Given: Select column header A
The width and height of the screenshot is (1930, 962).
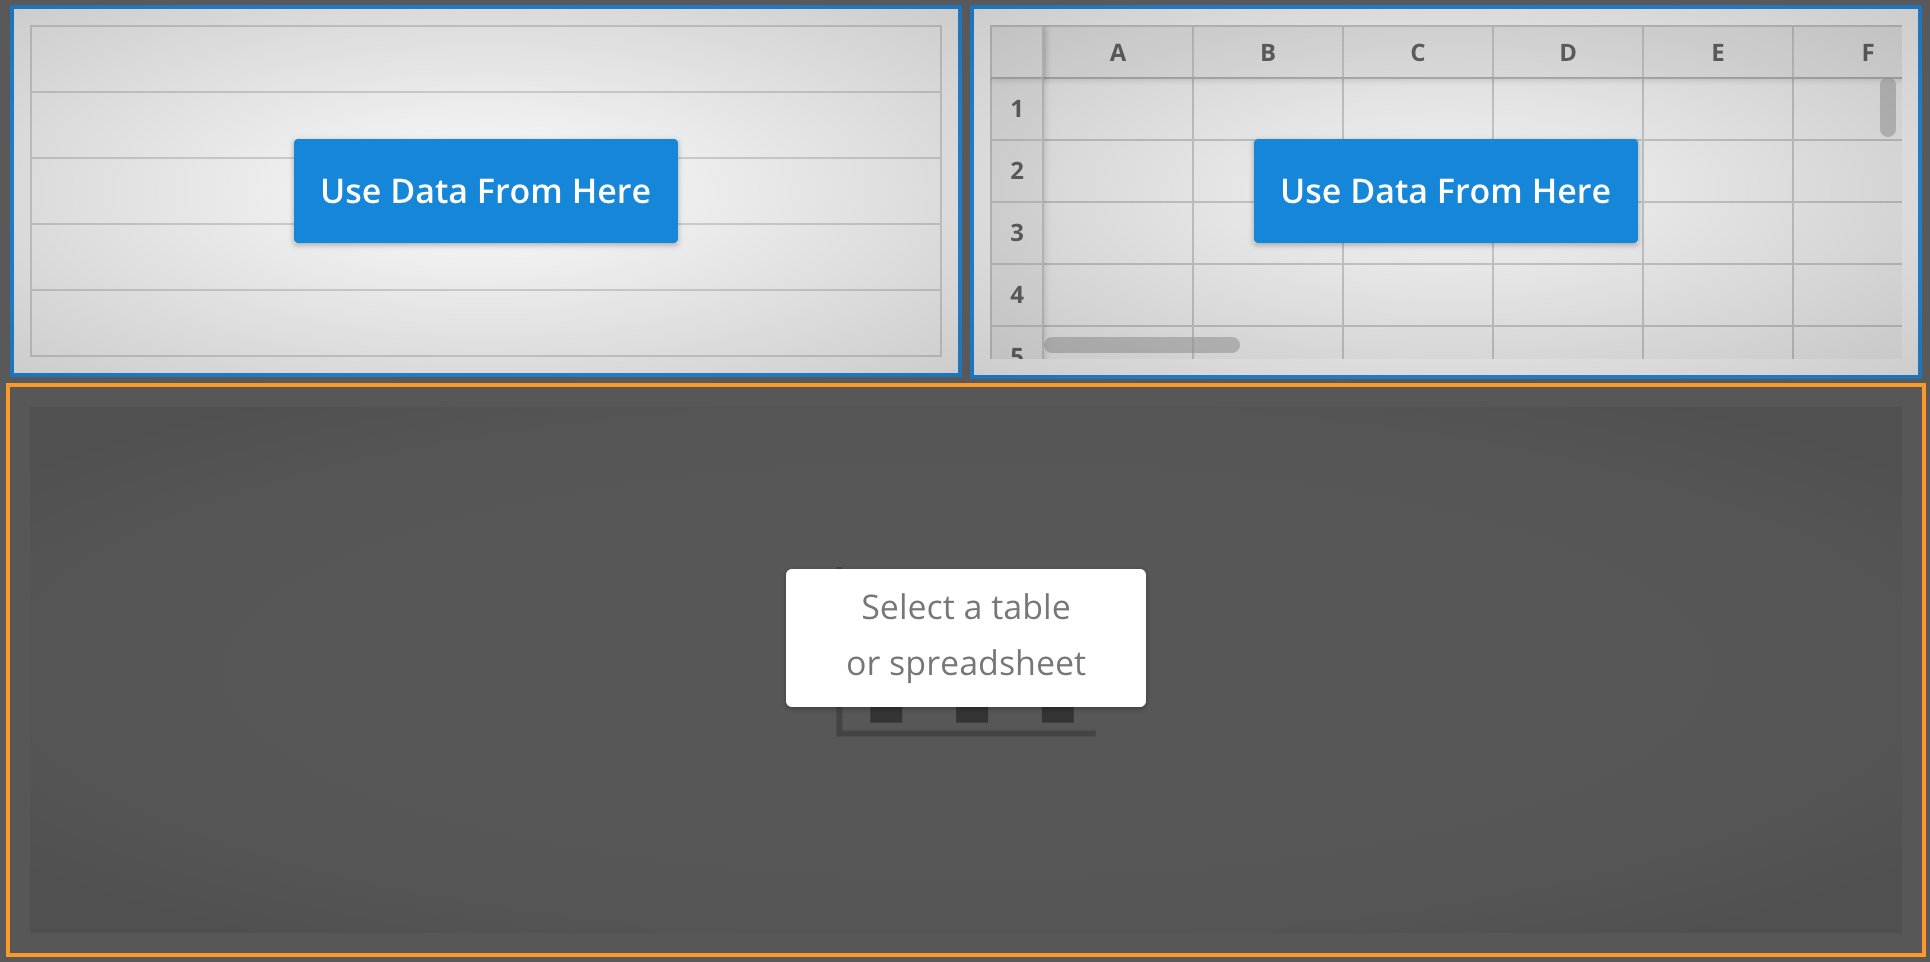Looking at the screenshot, I should [x=1117, y=52].
